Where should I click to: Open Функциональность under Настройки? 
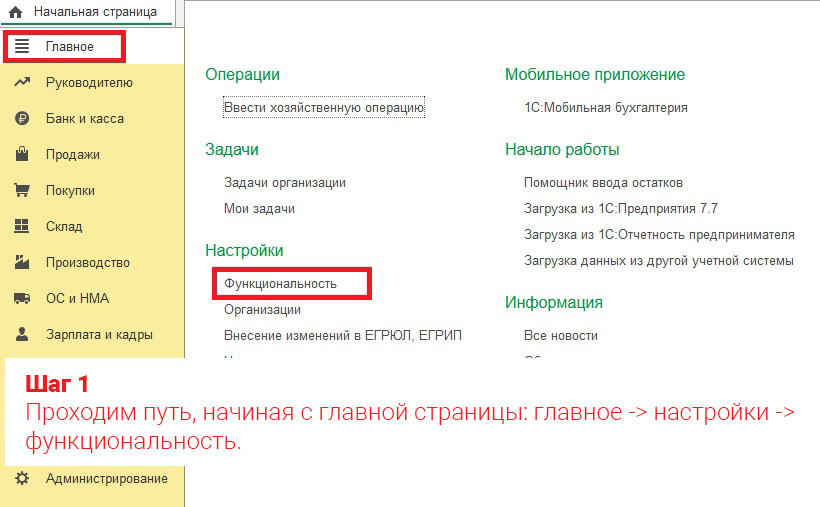280,284
